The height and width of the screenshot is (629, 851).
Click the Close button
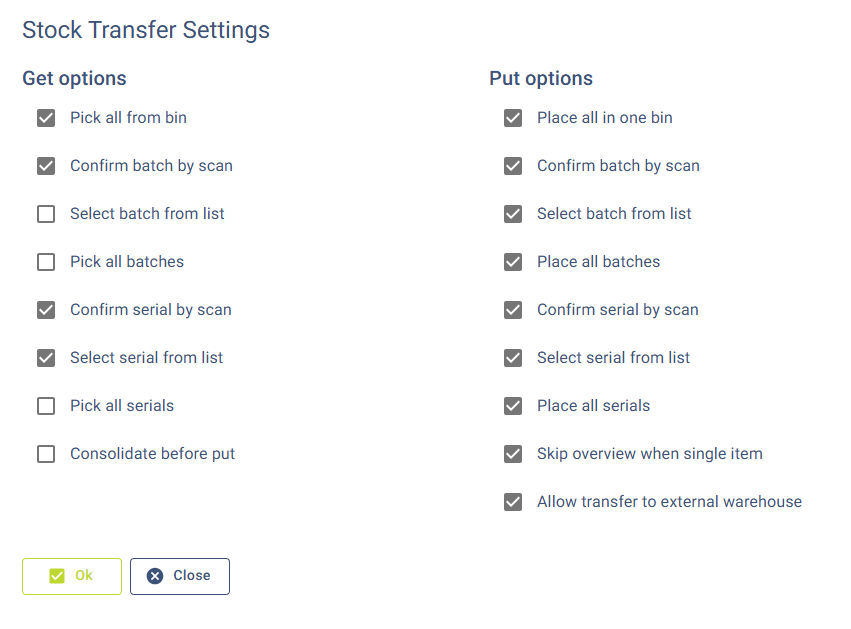tap(180, 576)
